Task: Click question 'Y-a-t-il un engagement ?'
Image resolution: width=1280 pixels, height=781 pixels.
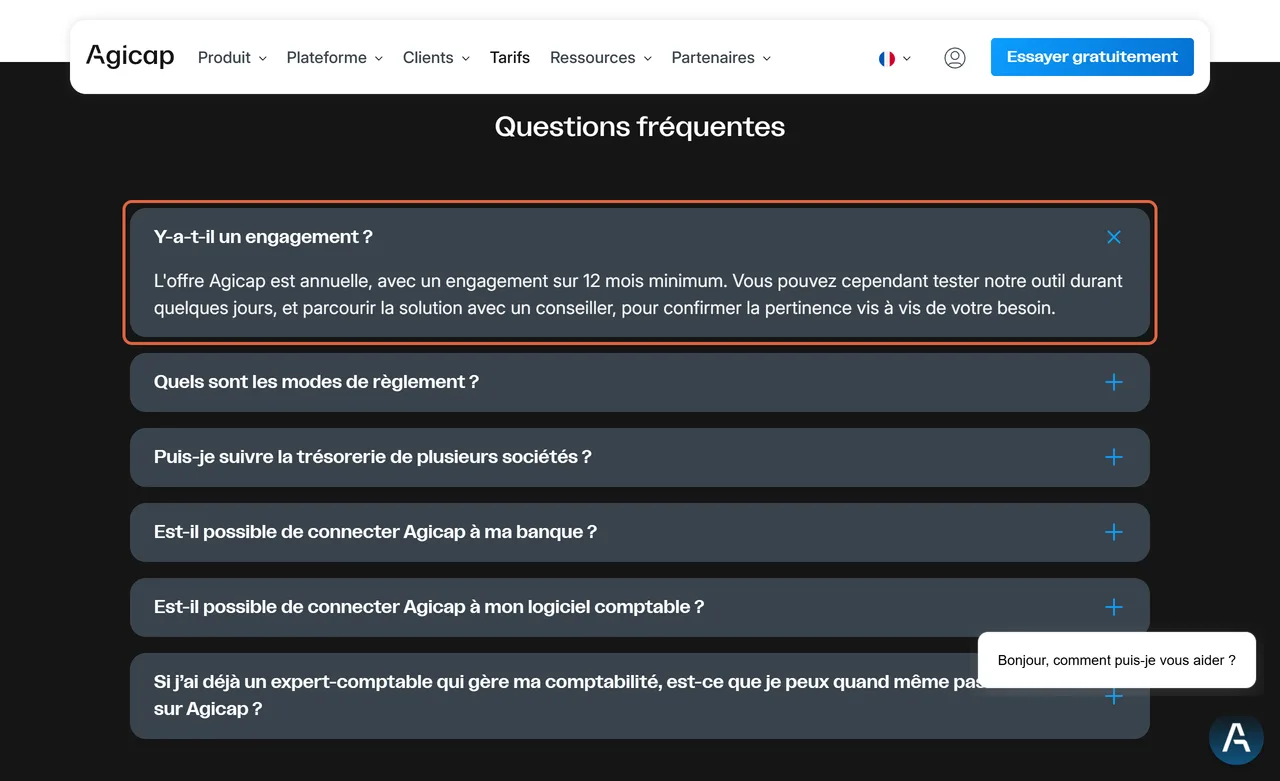Action: (x=263, y=237)
